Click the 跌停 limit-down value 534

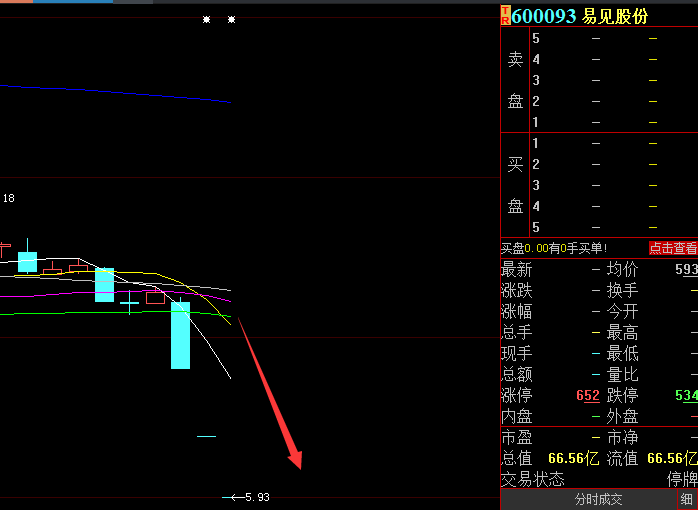pyautogui.click(x=686, y=395)
